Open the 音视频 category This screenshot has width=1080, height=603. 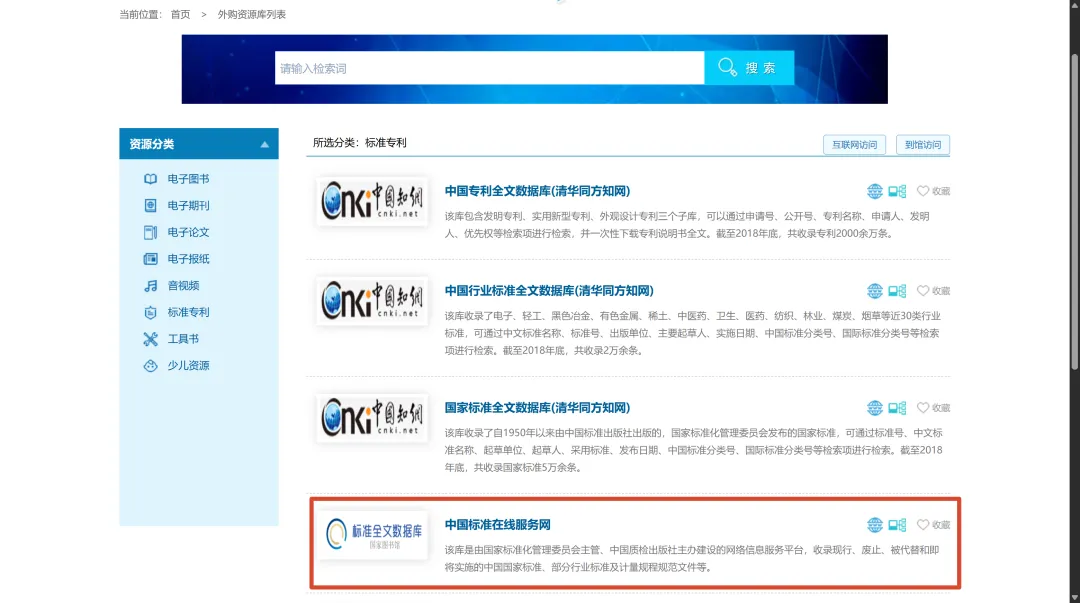coord(183,286)
